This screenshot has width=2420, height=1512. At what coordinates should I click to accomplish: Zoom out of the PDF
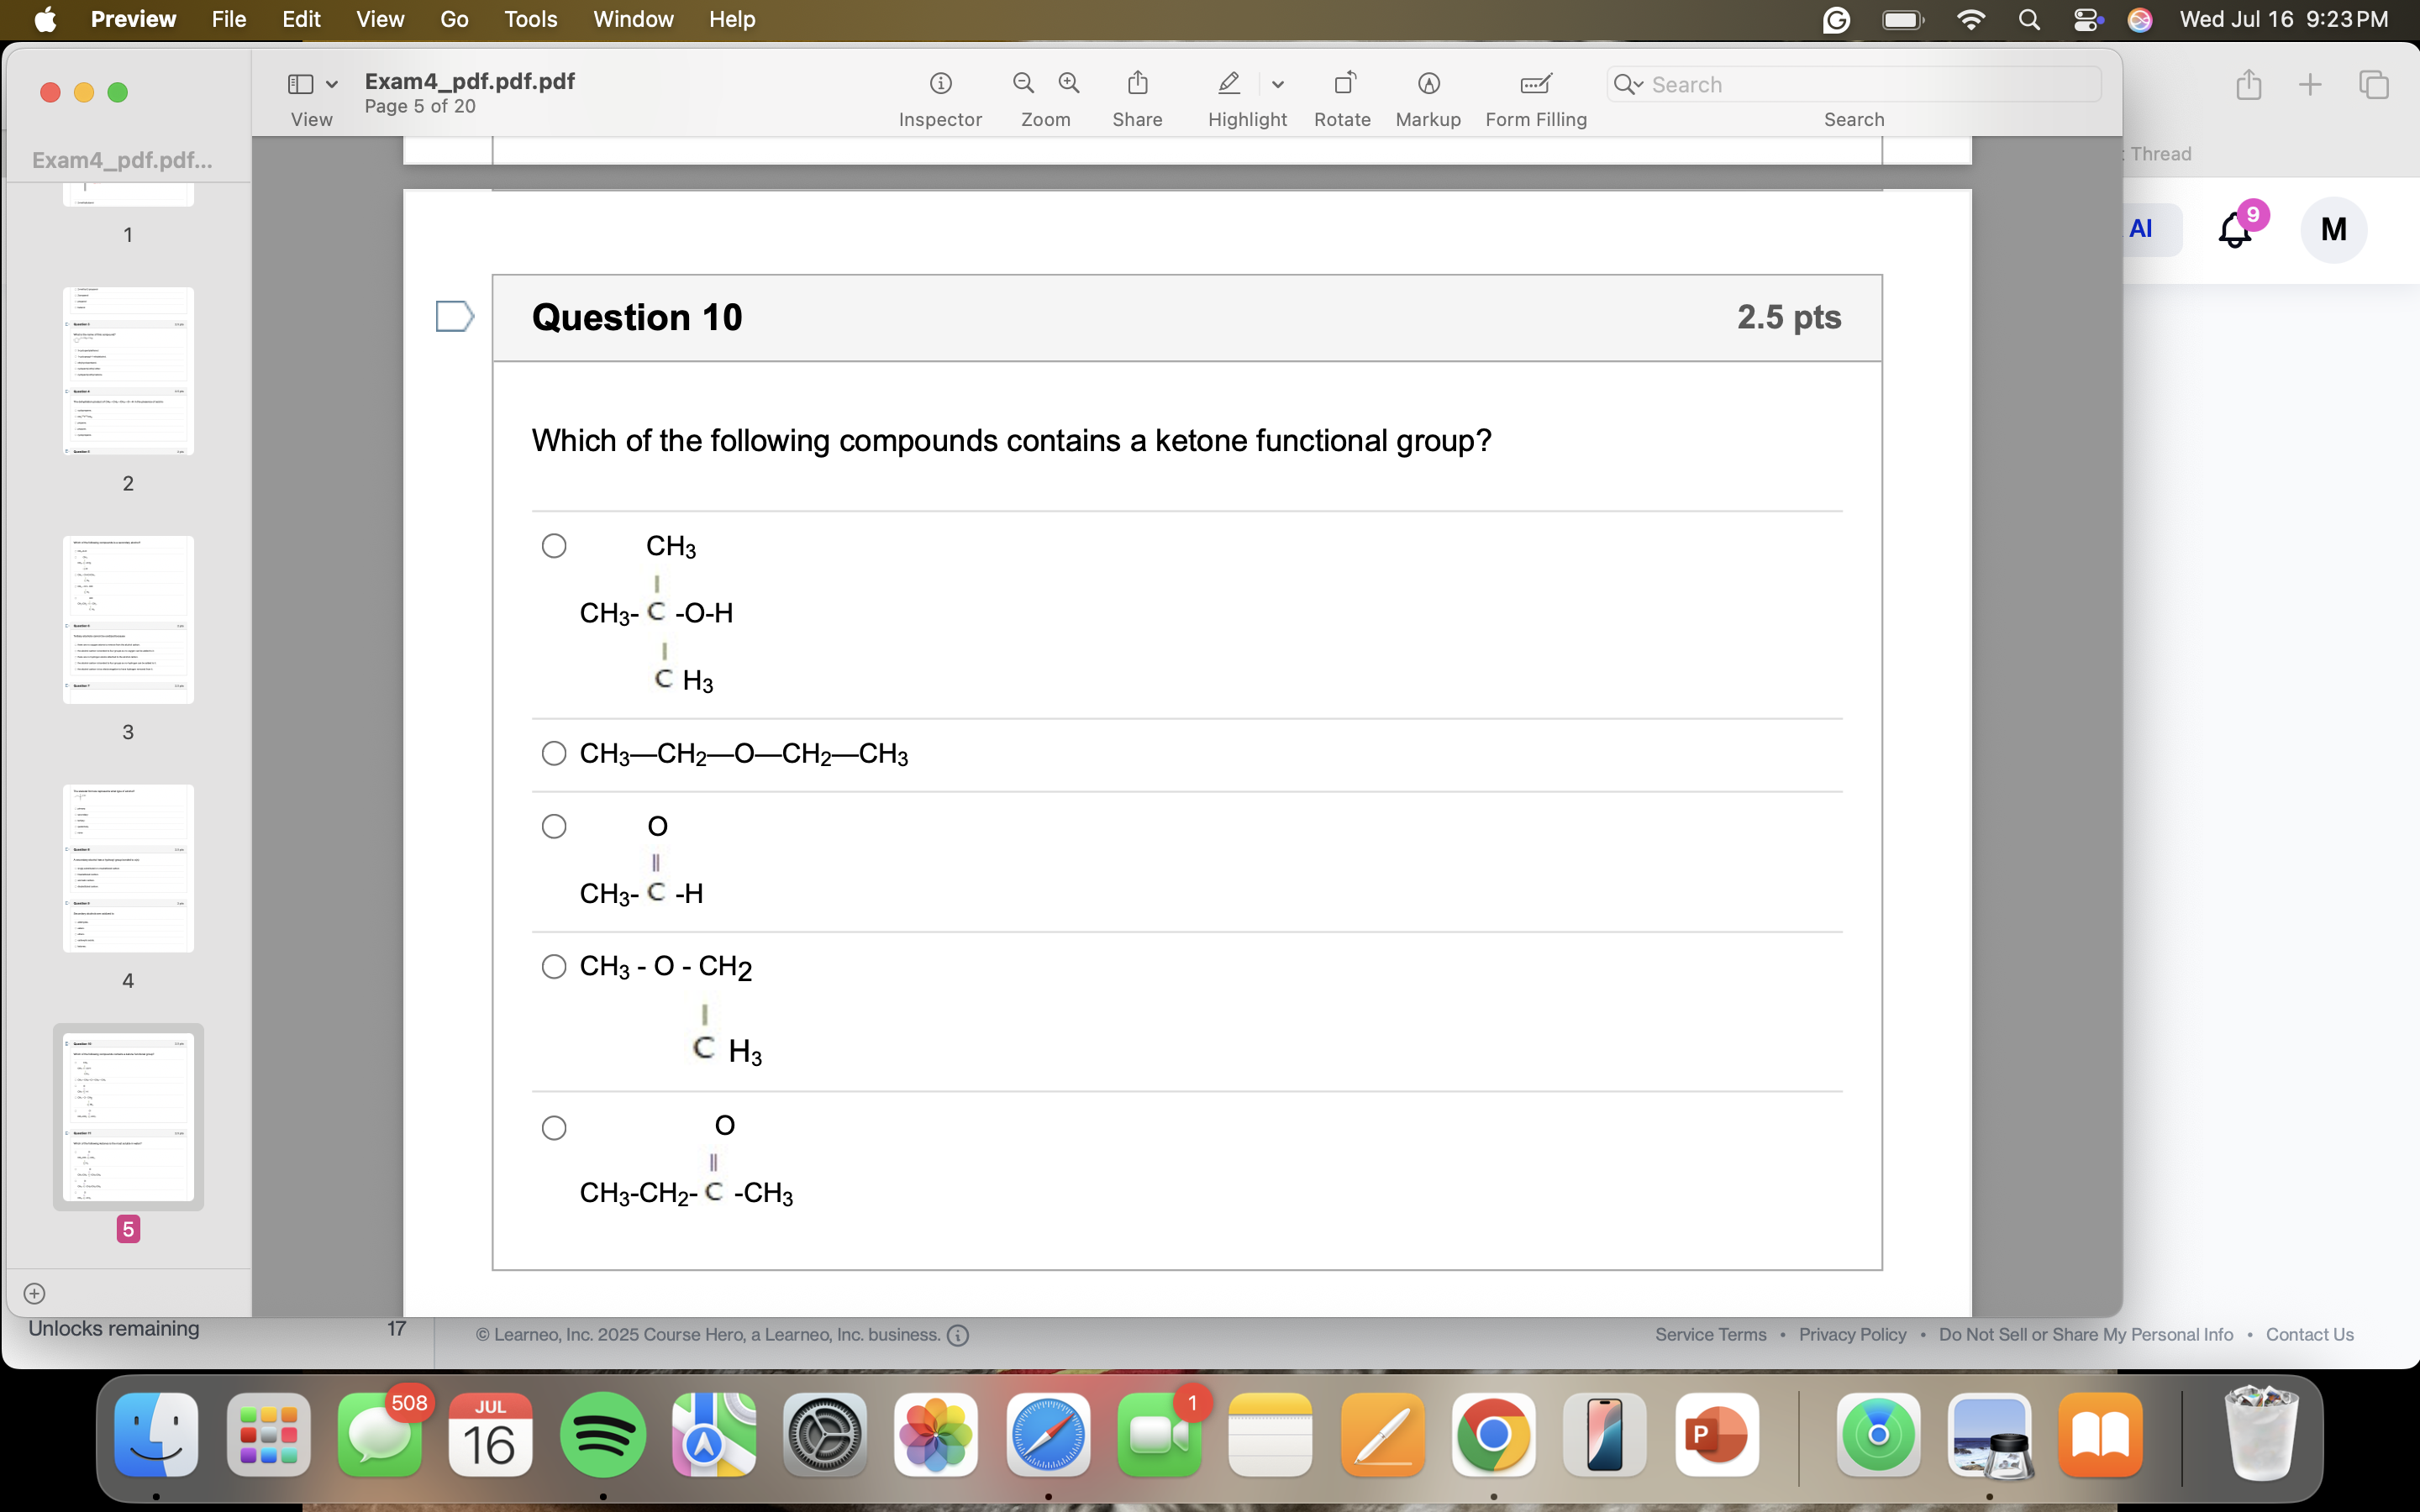[x=1021, y=83]
